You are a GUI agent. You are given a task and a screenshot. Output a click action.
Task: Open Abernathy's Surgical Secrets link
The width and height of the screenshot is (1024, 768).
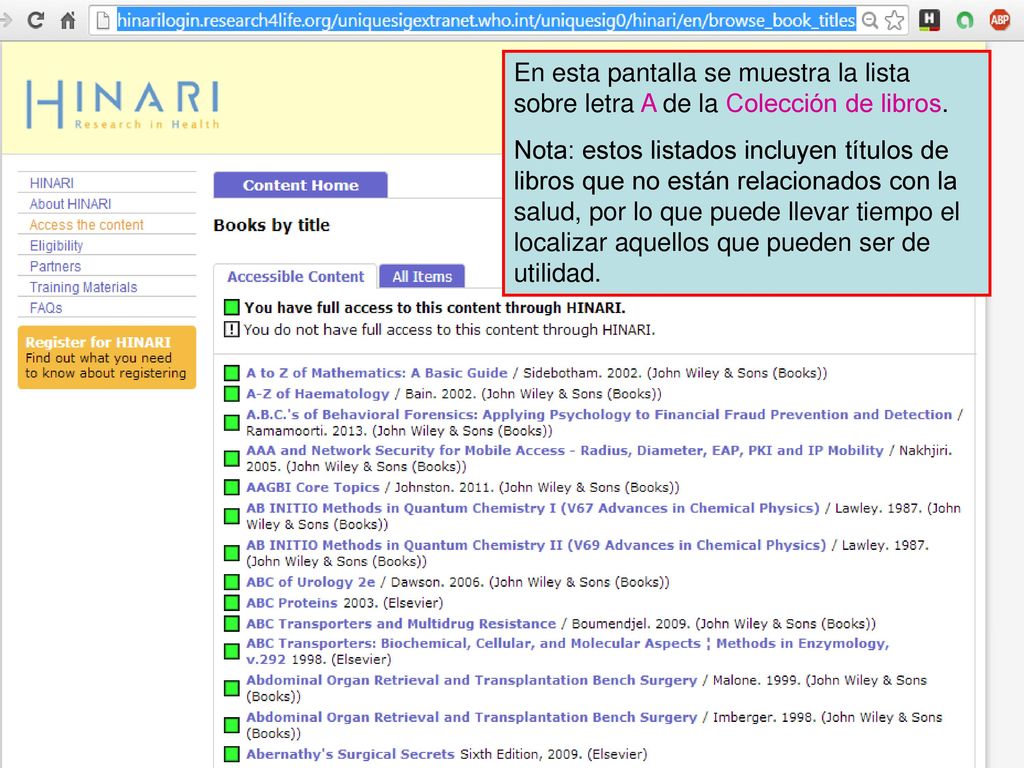click(x=350, y=754)
